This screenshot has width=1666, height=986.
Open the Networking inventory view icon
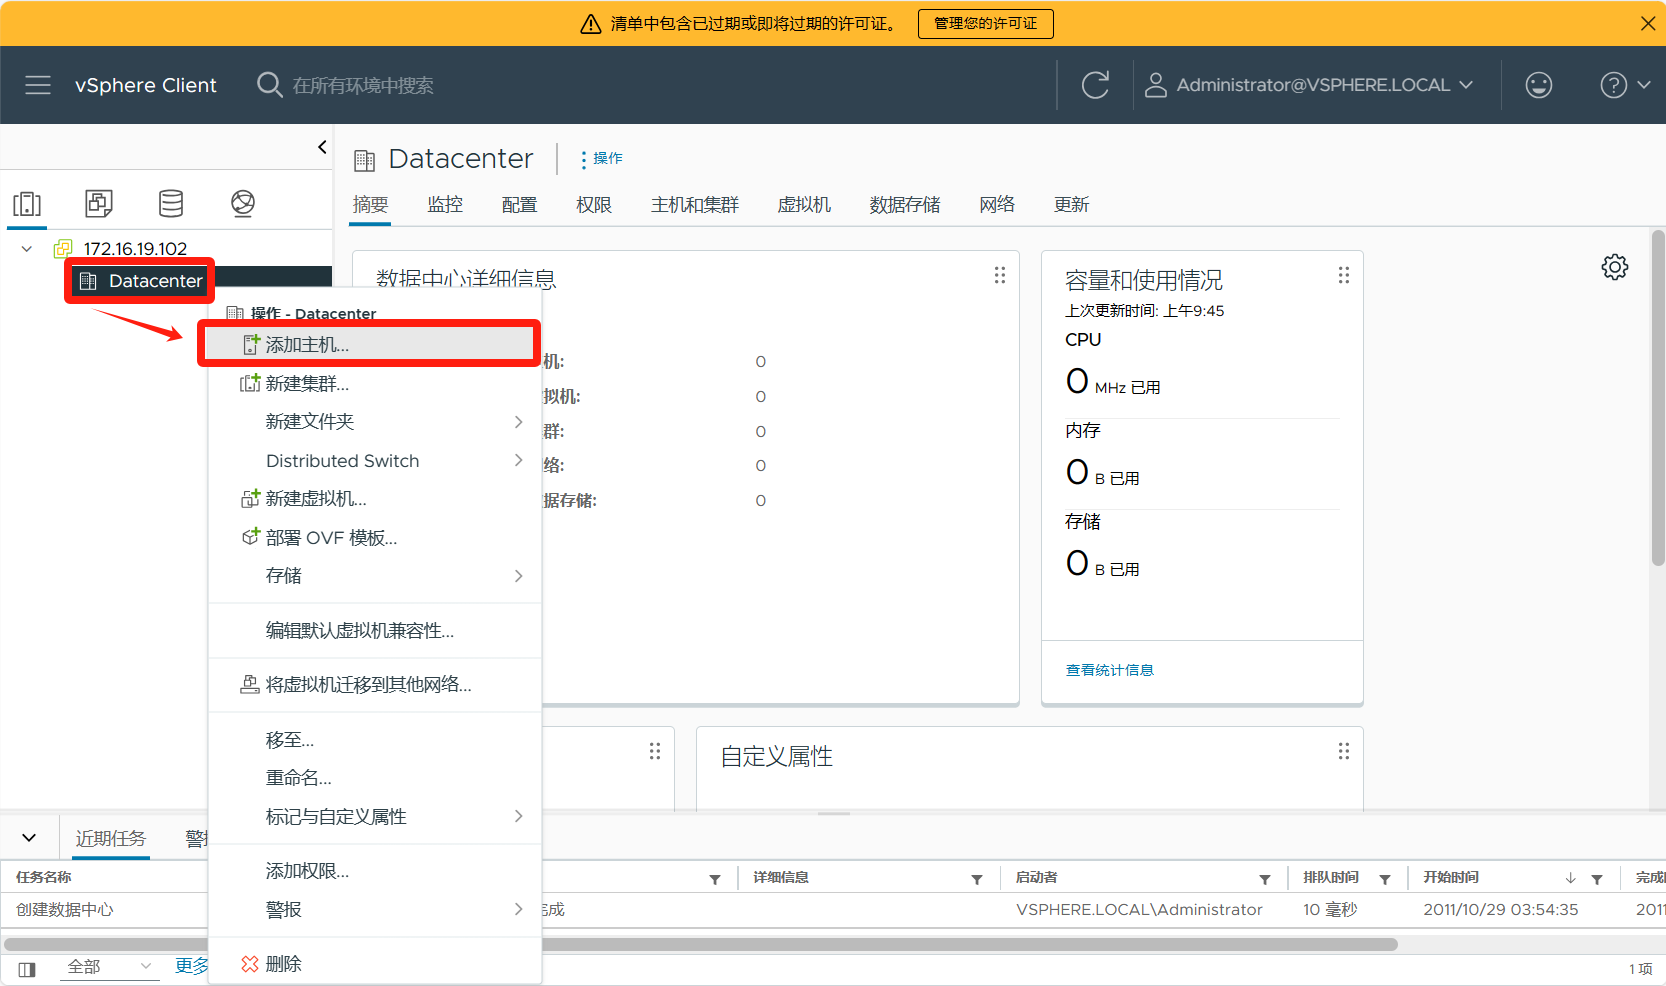pyautogui.click(x=243, y=204)
